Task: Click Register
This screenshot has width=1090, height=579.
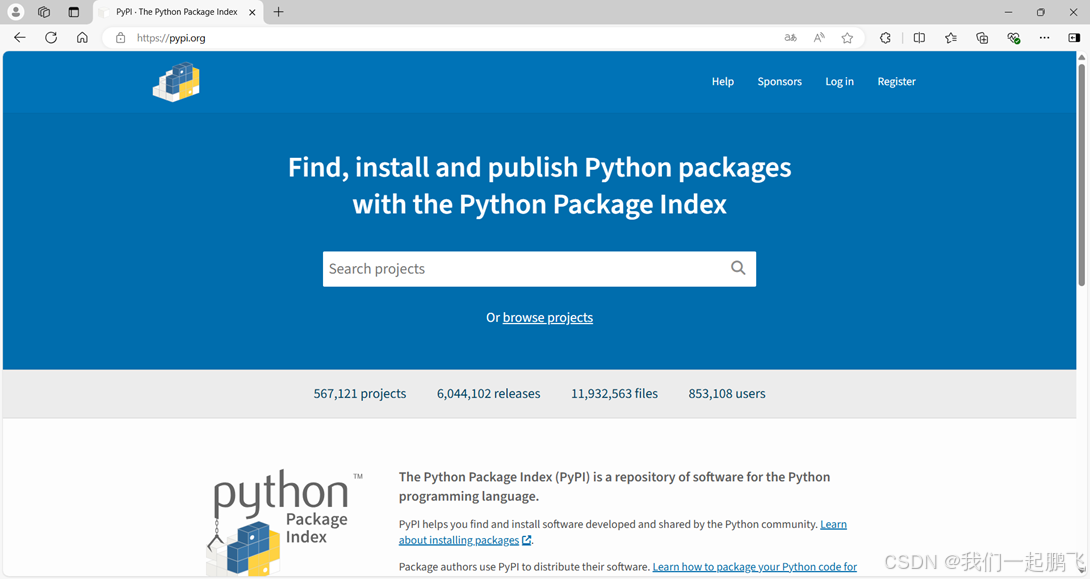Action: tap(896, 81)
